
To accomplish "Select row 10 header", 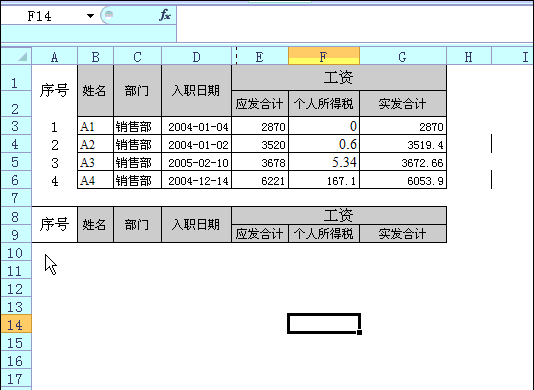I will 16,253.
